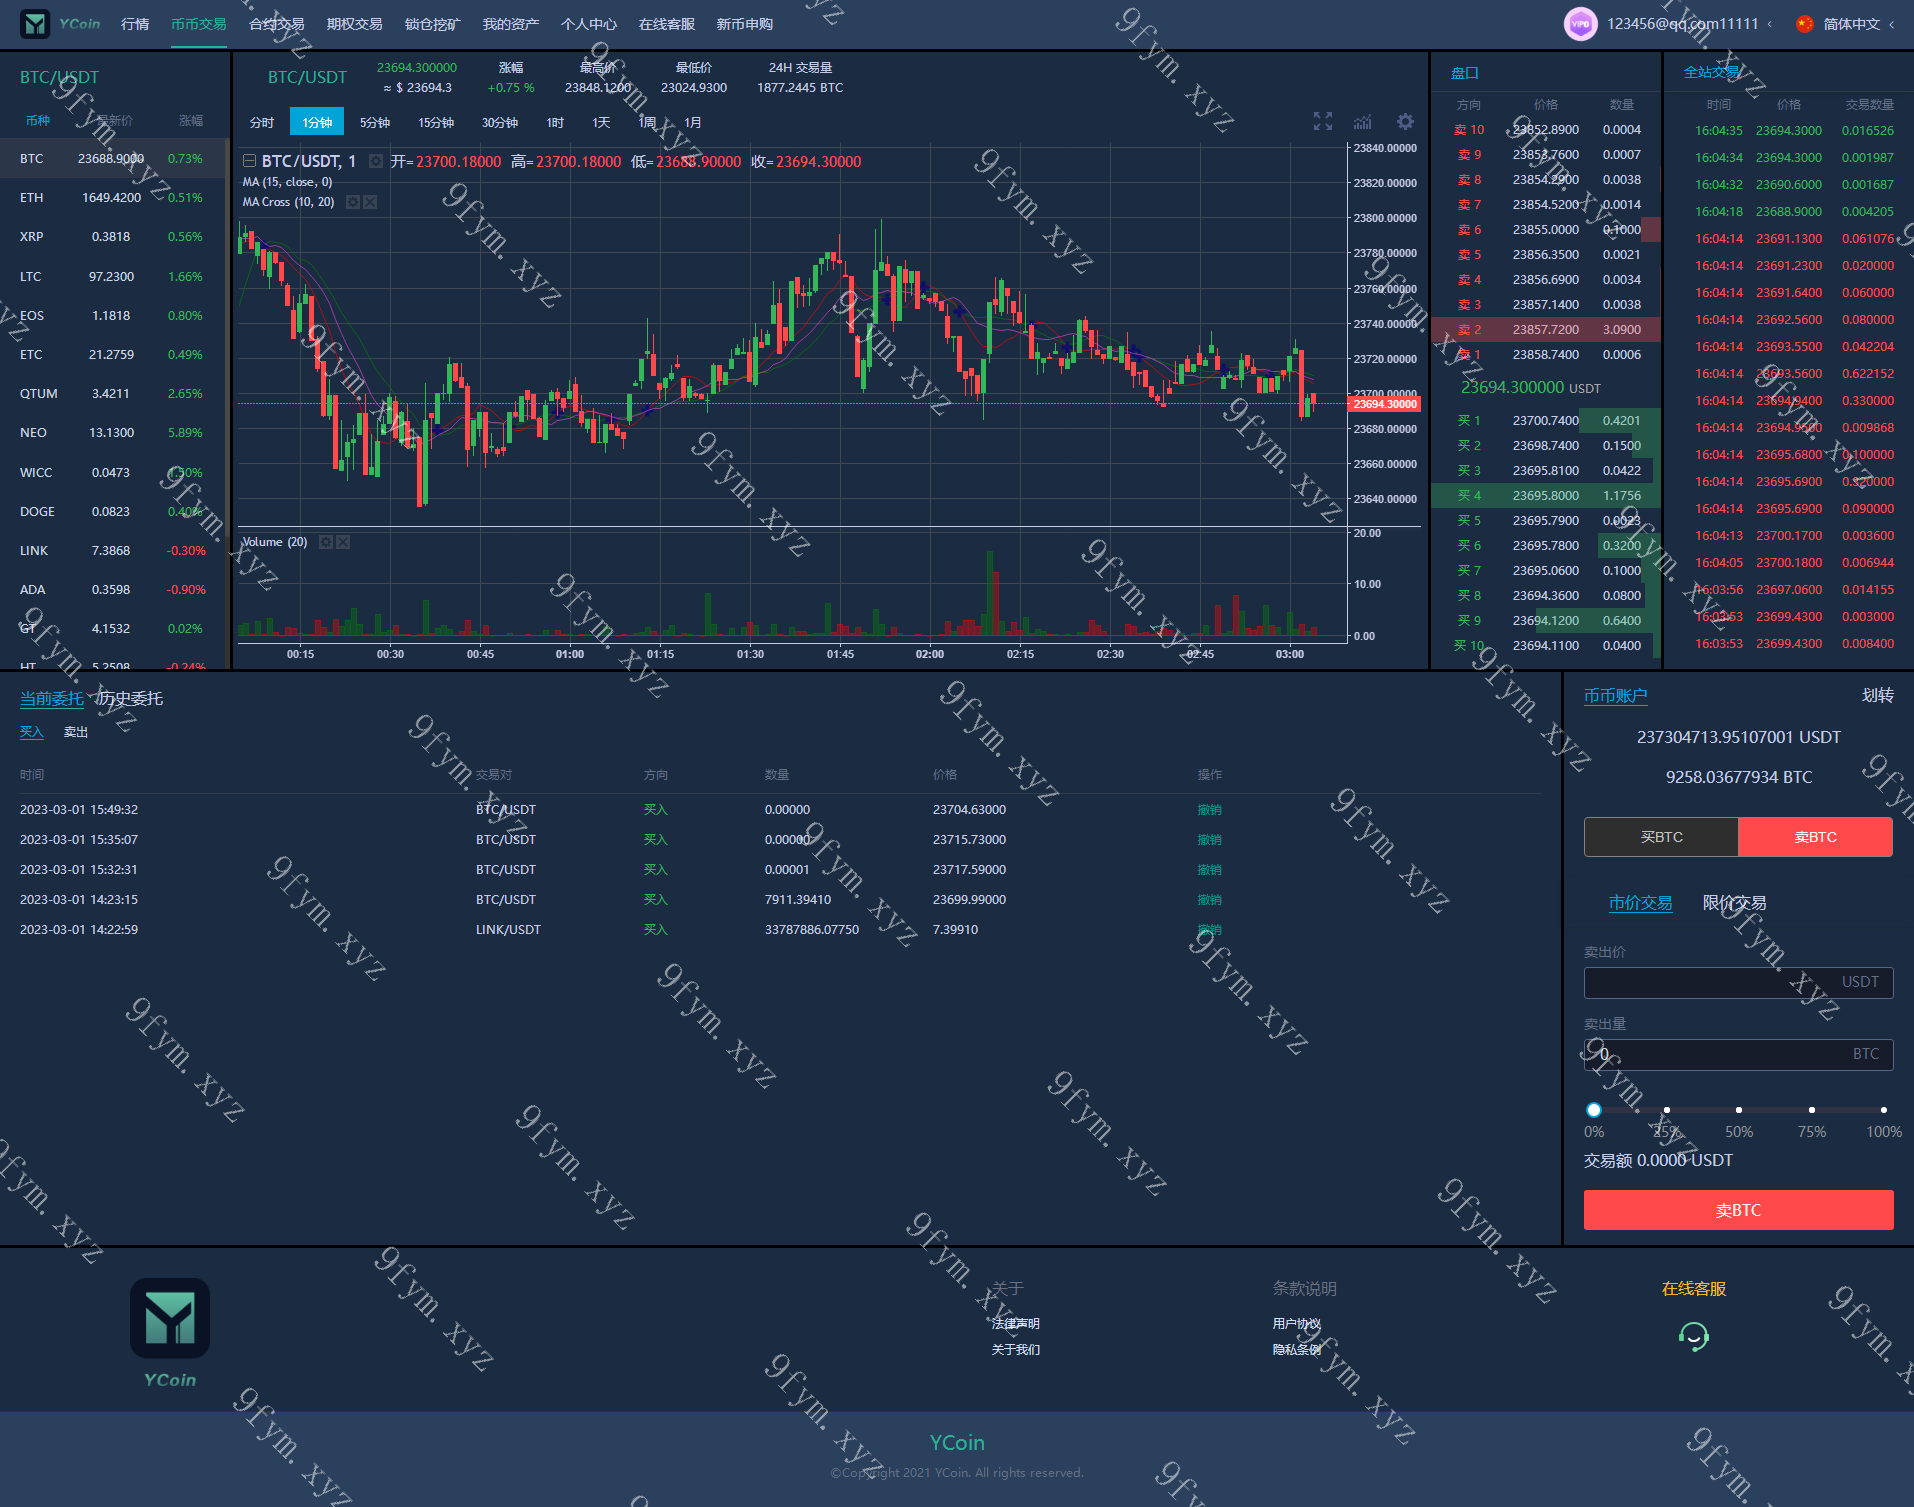
Task: Select 限价交易 order type
Action: tap(1735, 903)
